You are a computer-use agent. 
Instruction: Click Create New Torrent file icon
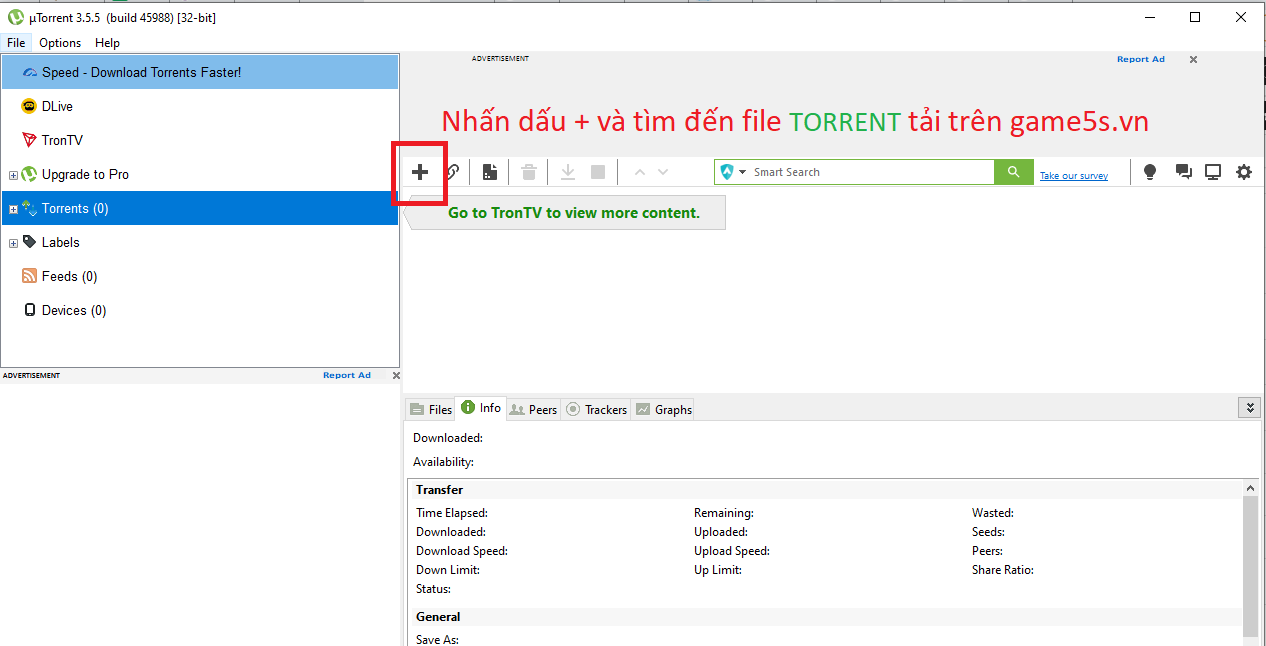point(489,172)
